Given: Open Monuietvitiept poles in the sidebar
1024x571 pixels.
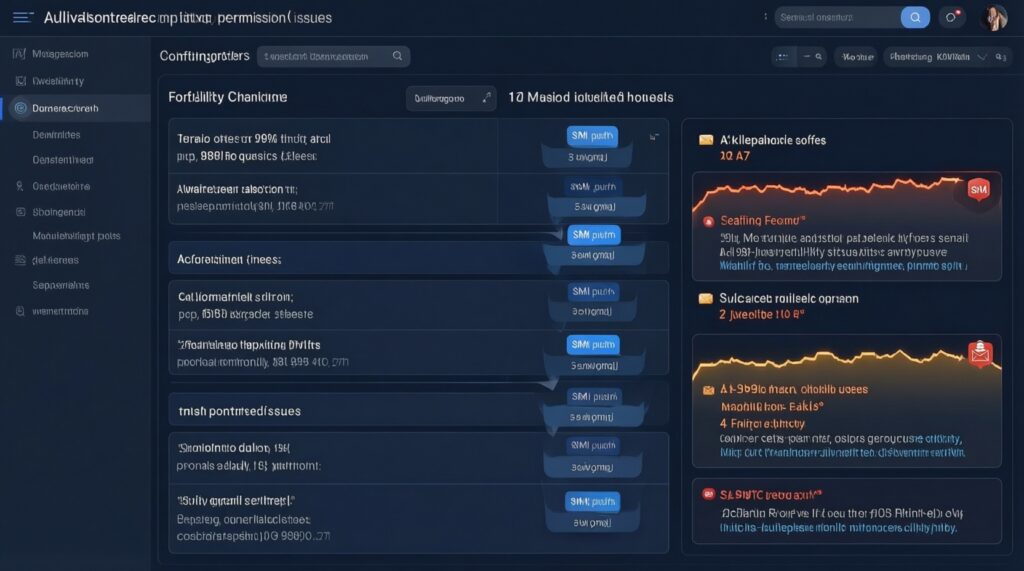Looking at the screenshot, I should [x=76, y=236].
